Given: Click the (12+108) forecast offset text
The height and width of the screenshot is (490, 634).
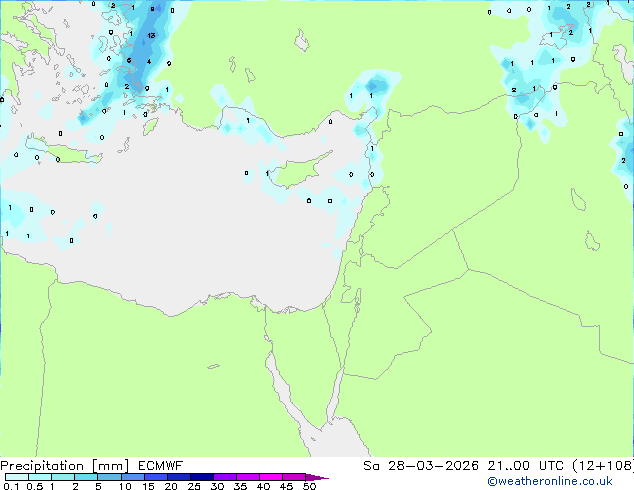Looking at the screenshot, I should point(603,466).
